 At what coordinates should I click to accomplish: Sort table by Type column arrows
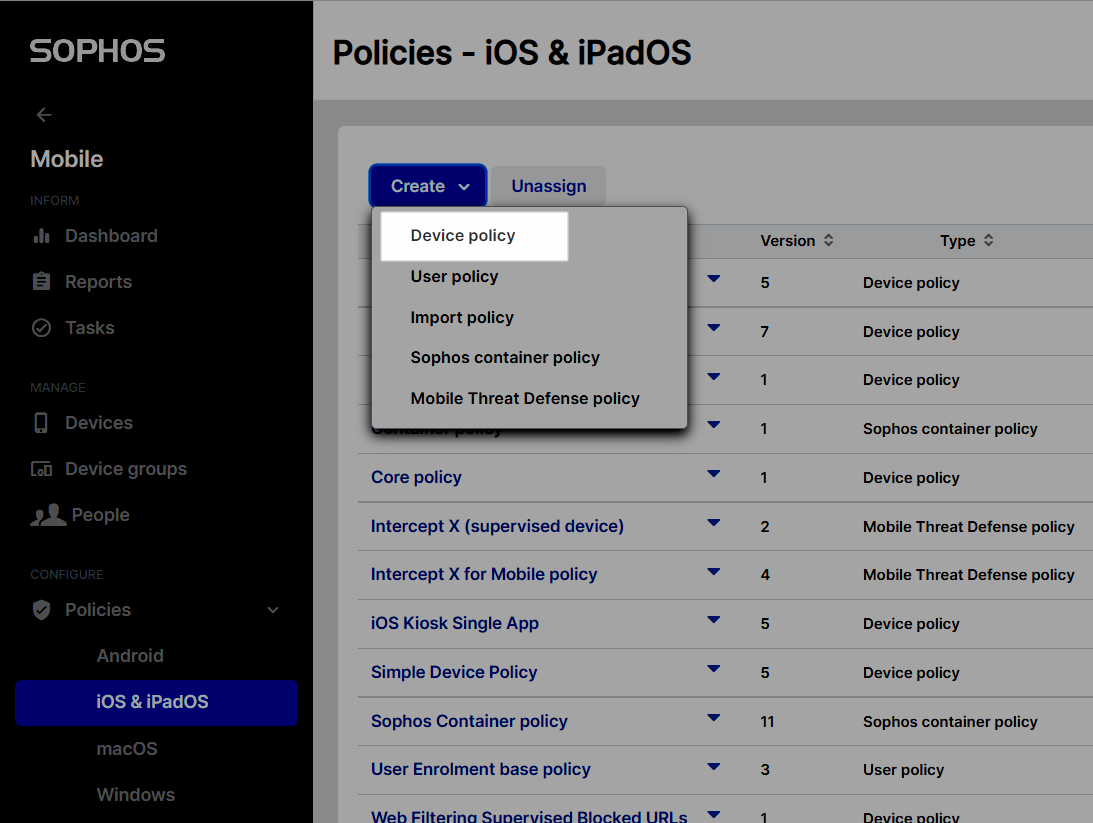pyautogui.click(x=988, y=240)
